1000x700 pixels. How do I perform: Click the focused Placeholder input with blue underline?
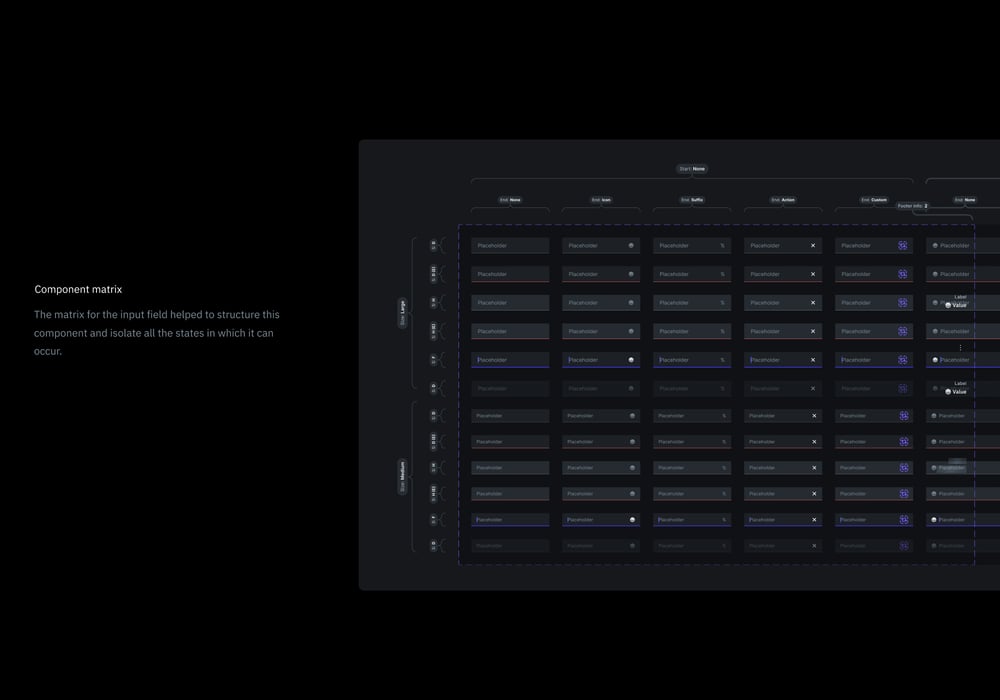pyautogui.click(x=510, y=359)
